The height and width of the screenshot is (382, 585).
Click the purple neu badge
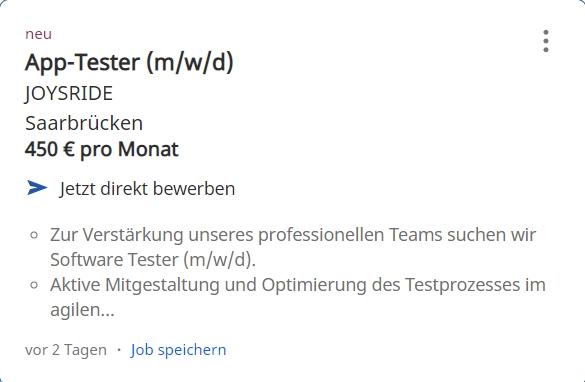38,34
